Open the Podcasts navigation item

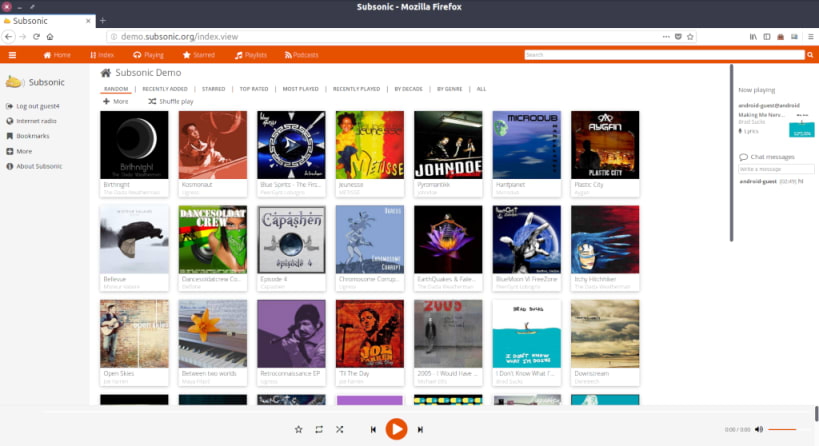(301, 55)
